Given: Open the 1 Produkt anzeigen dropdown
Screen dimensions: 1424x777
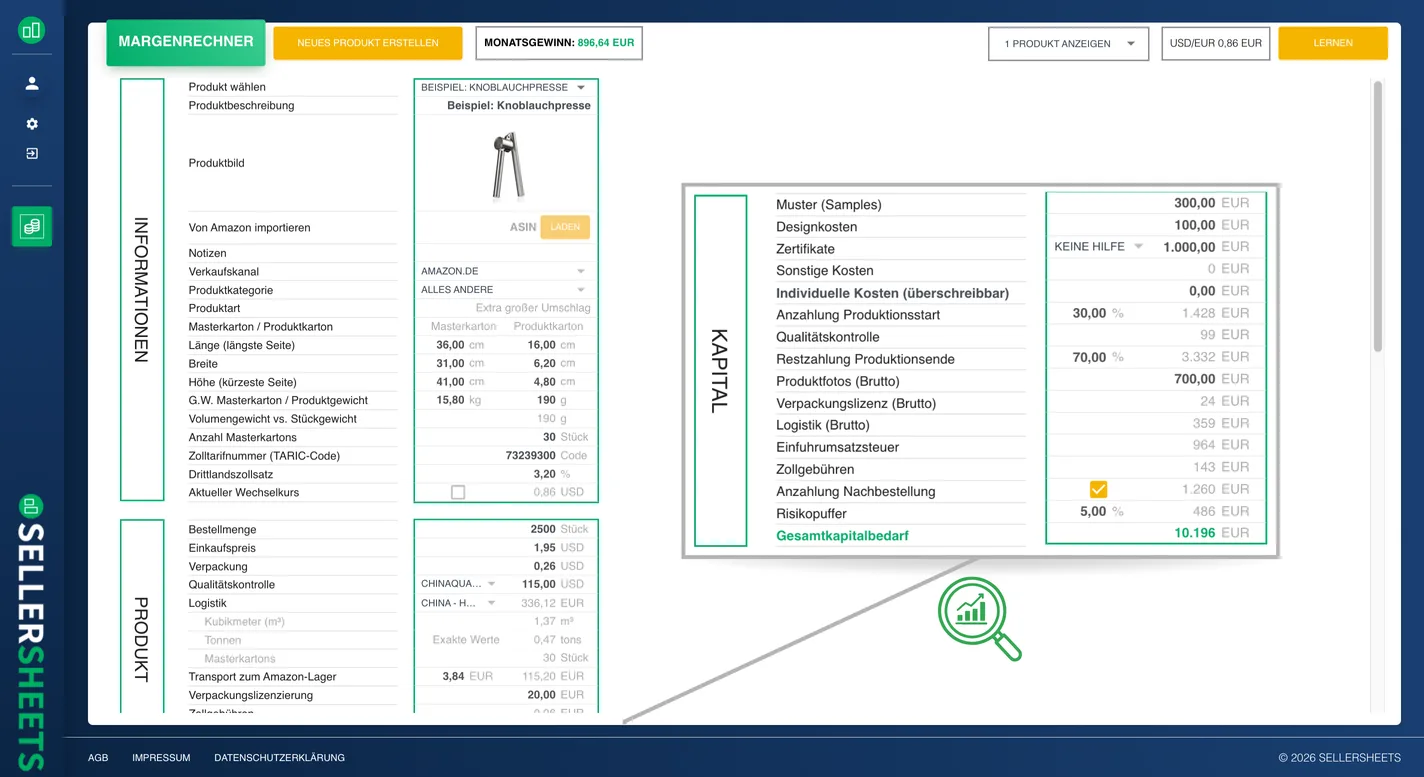Looking at the screenshot, I should pyautogui.click(x=1068, y=44).
